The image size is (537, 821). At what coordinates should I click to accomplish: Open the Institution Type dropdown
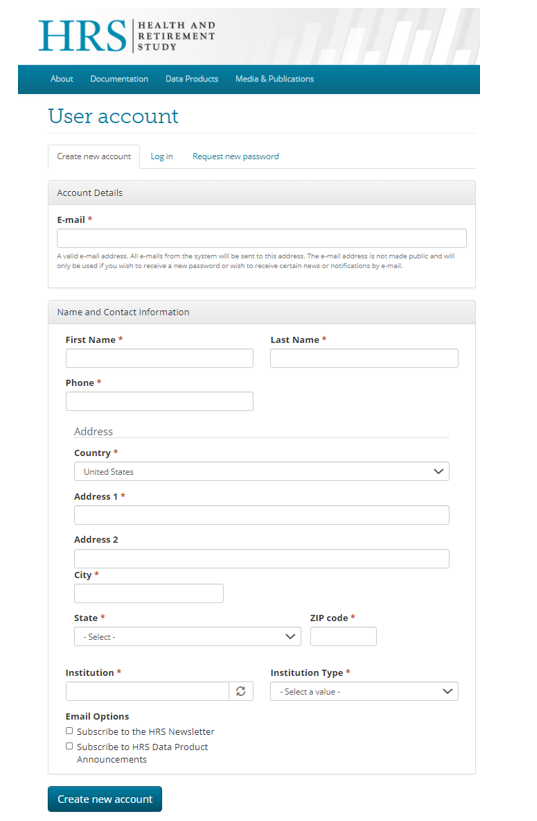364,691
